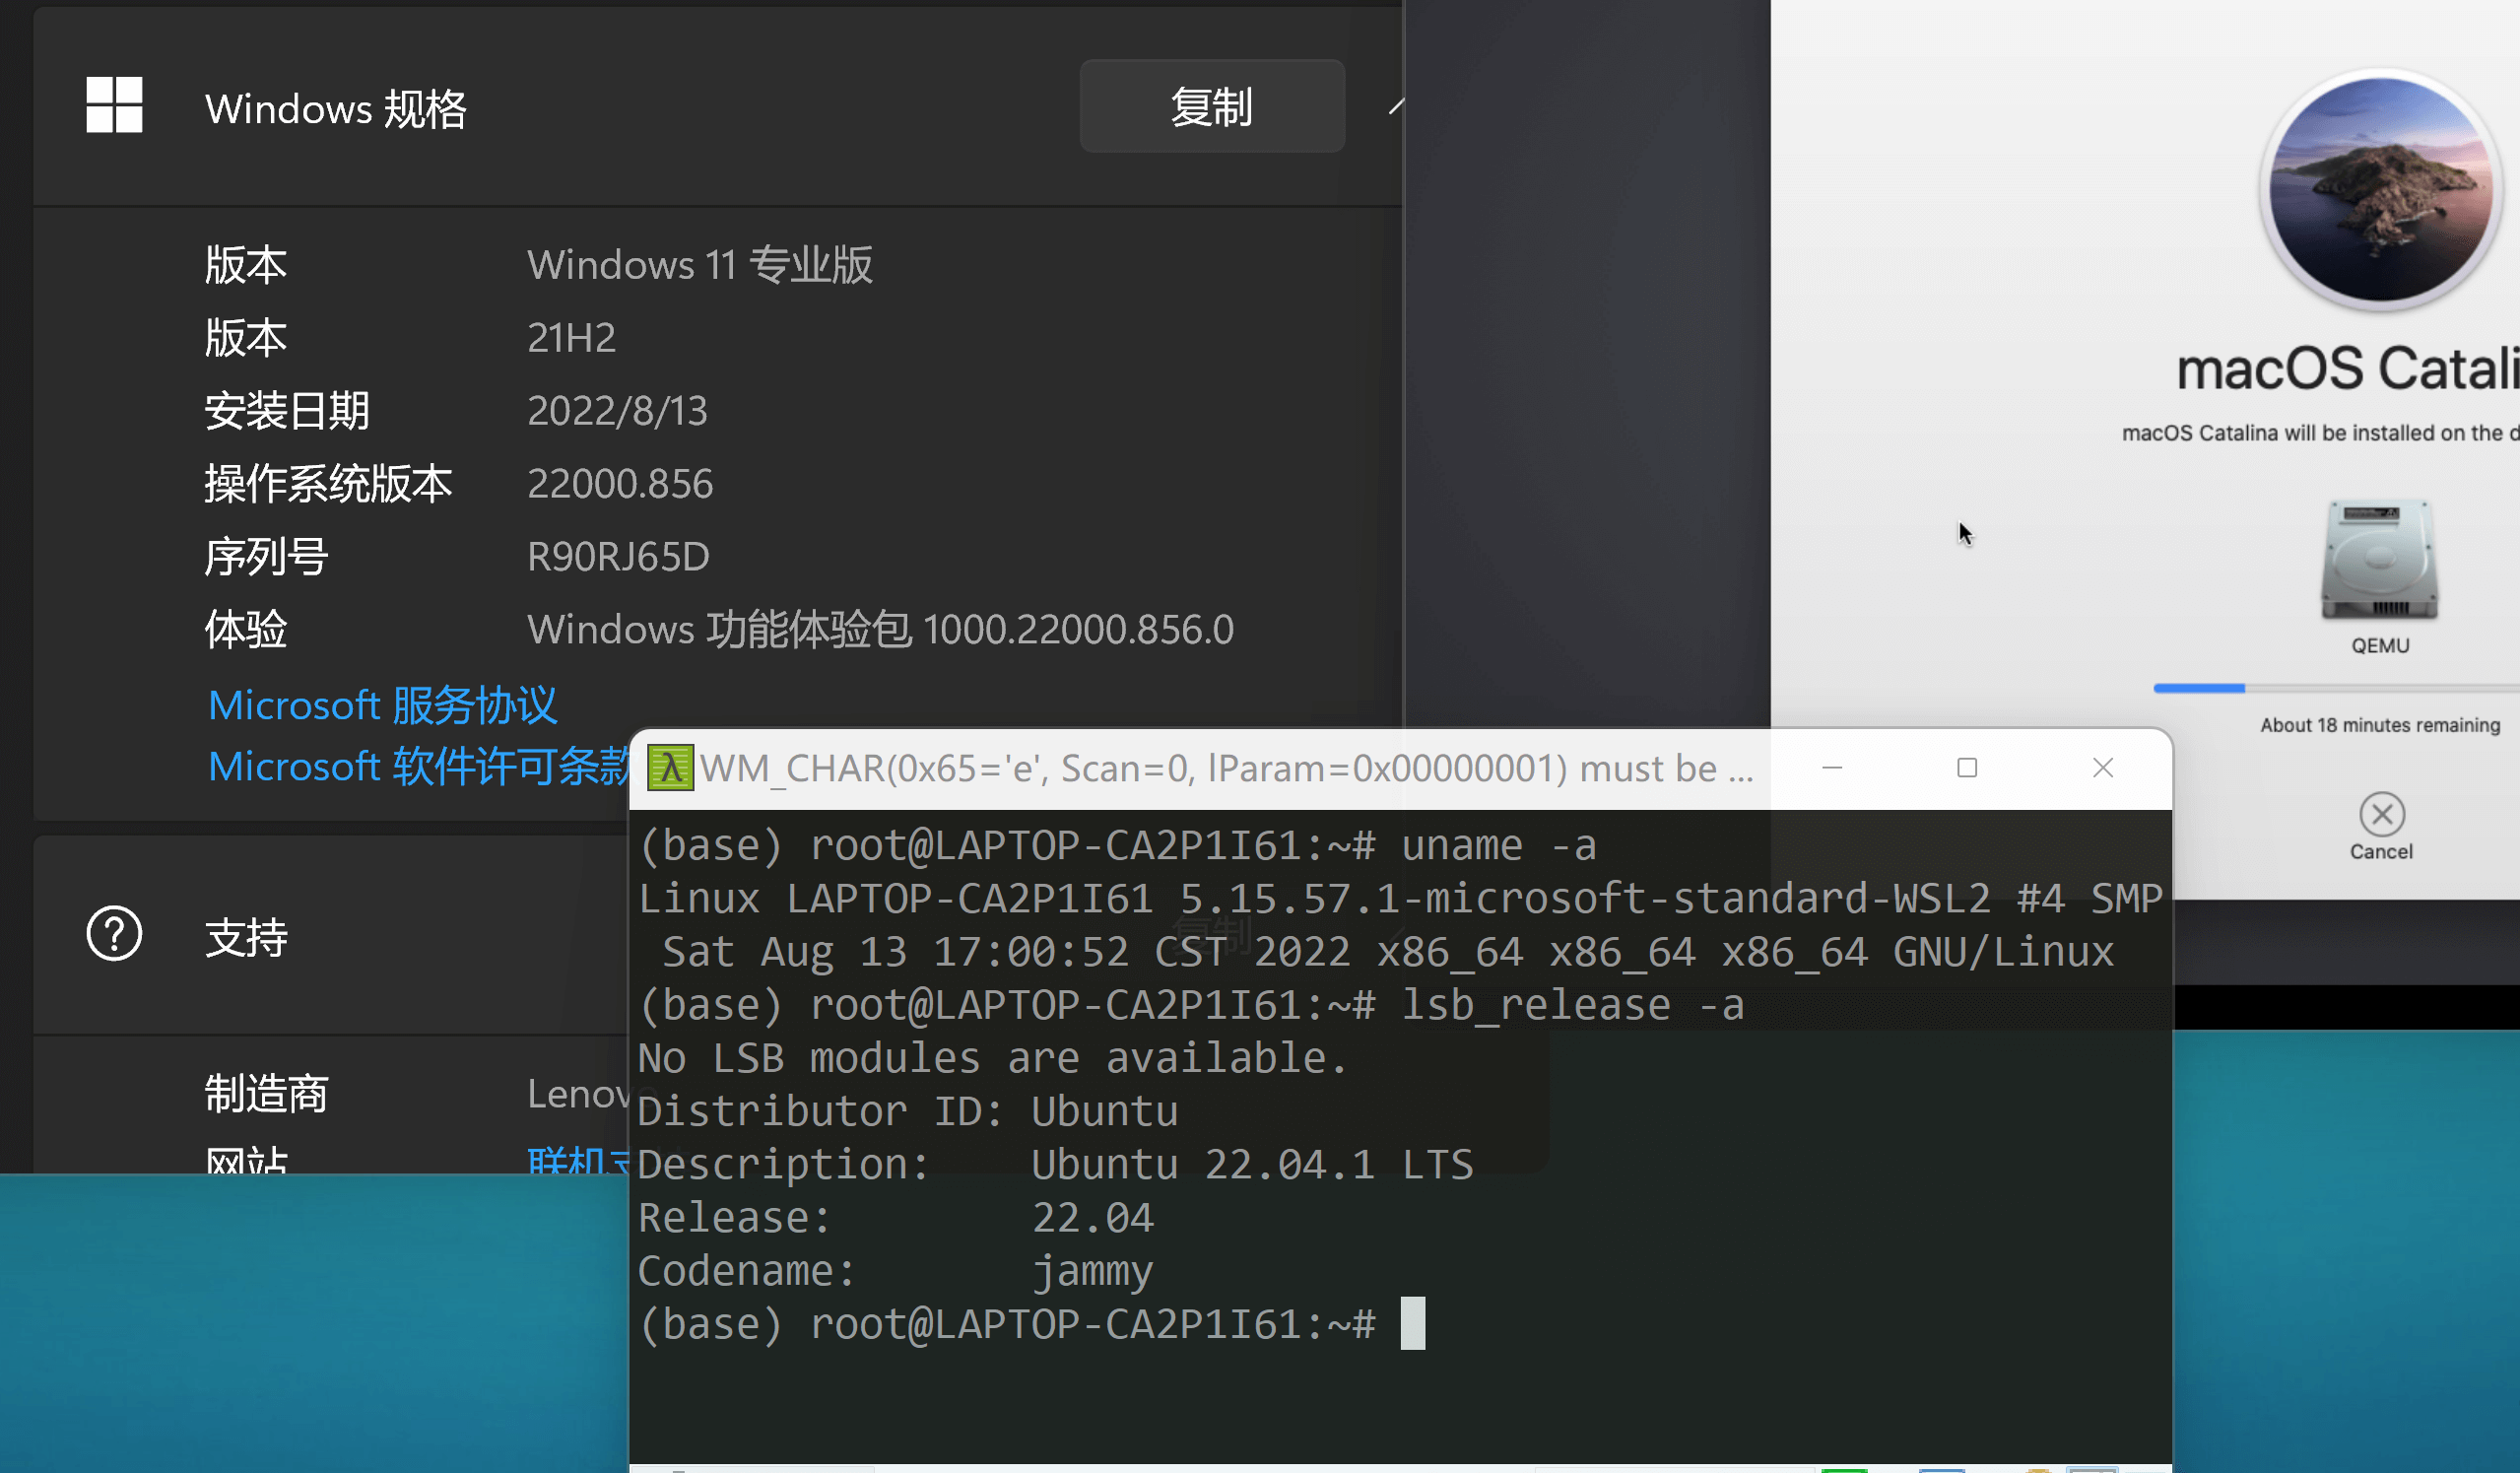Screen dimensions: 2520x1473
Task: Click the green spreadsheet icon in the taskbar
Action: click(1845, 1468)
